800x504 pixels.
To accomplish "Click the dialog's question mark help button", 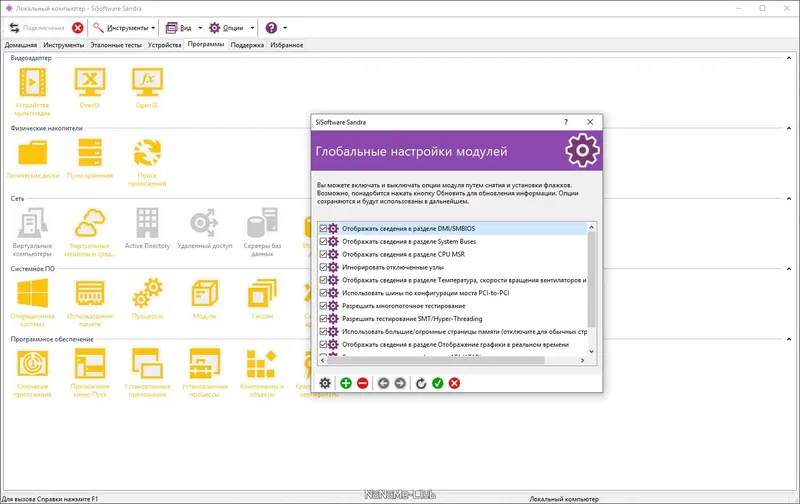I will pos(566,122).
